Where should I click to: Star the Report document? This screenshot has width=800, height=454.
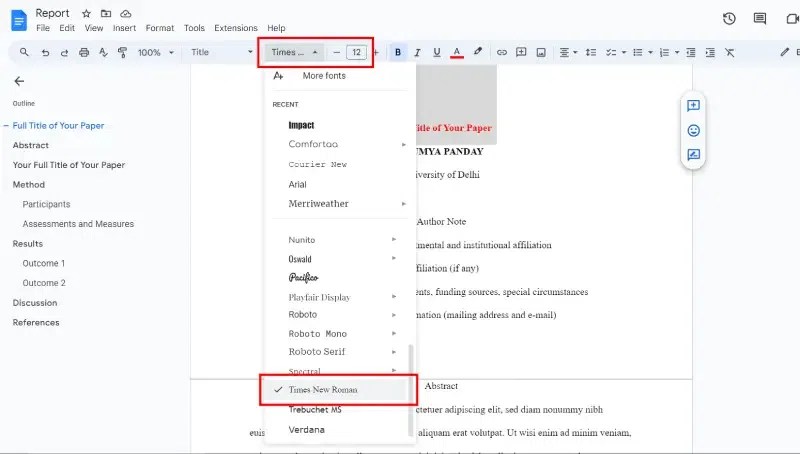(86, 14)
